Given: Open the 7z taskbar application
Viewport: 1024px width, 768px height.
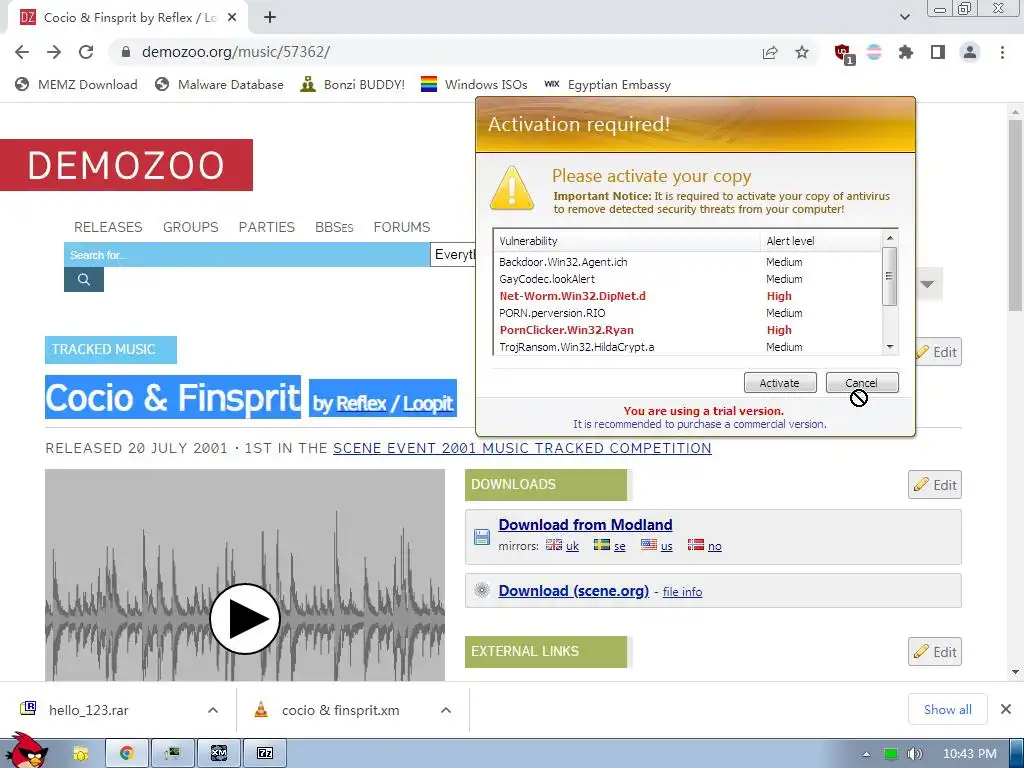Looking at the screenshot, I should pos(264,753).
